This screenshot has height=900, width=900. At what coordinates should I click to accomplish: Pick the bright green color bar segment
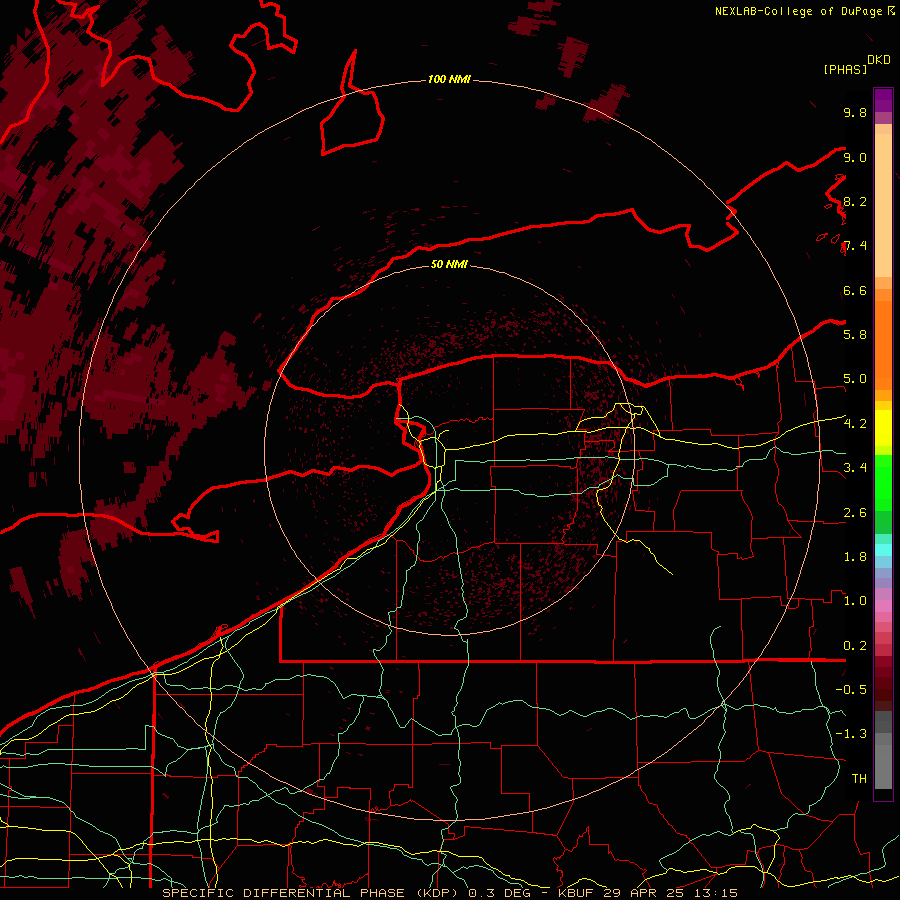point(883,482)
